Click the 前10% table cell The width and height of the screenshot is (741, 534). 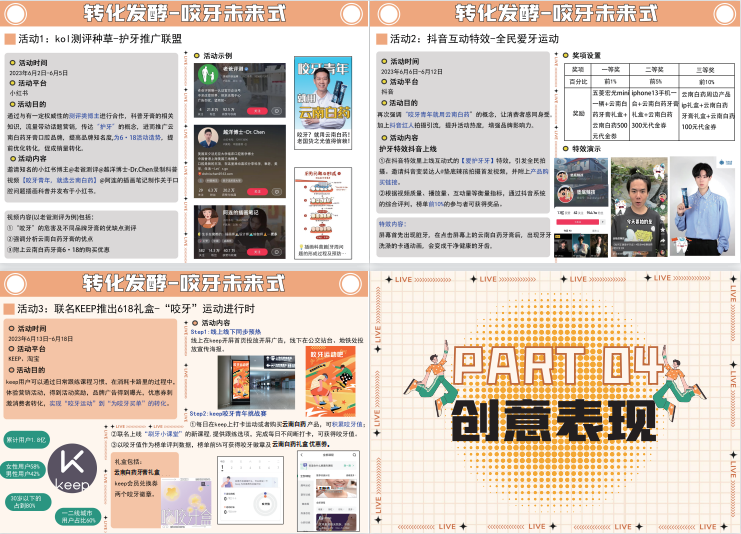(707, 81)
